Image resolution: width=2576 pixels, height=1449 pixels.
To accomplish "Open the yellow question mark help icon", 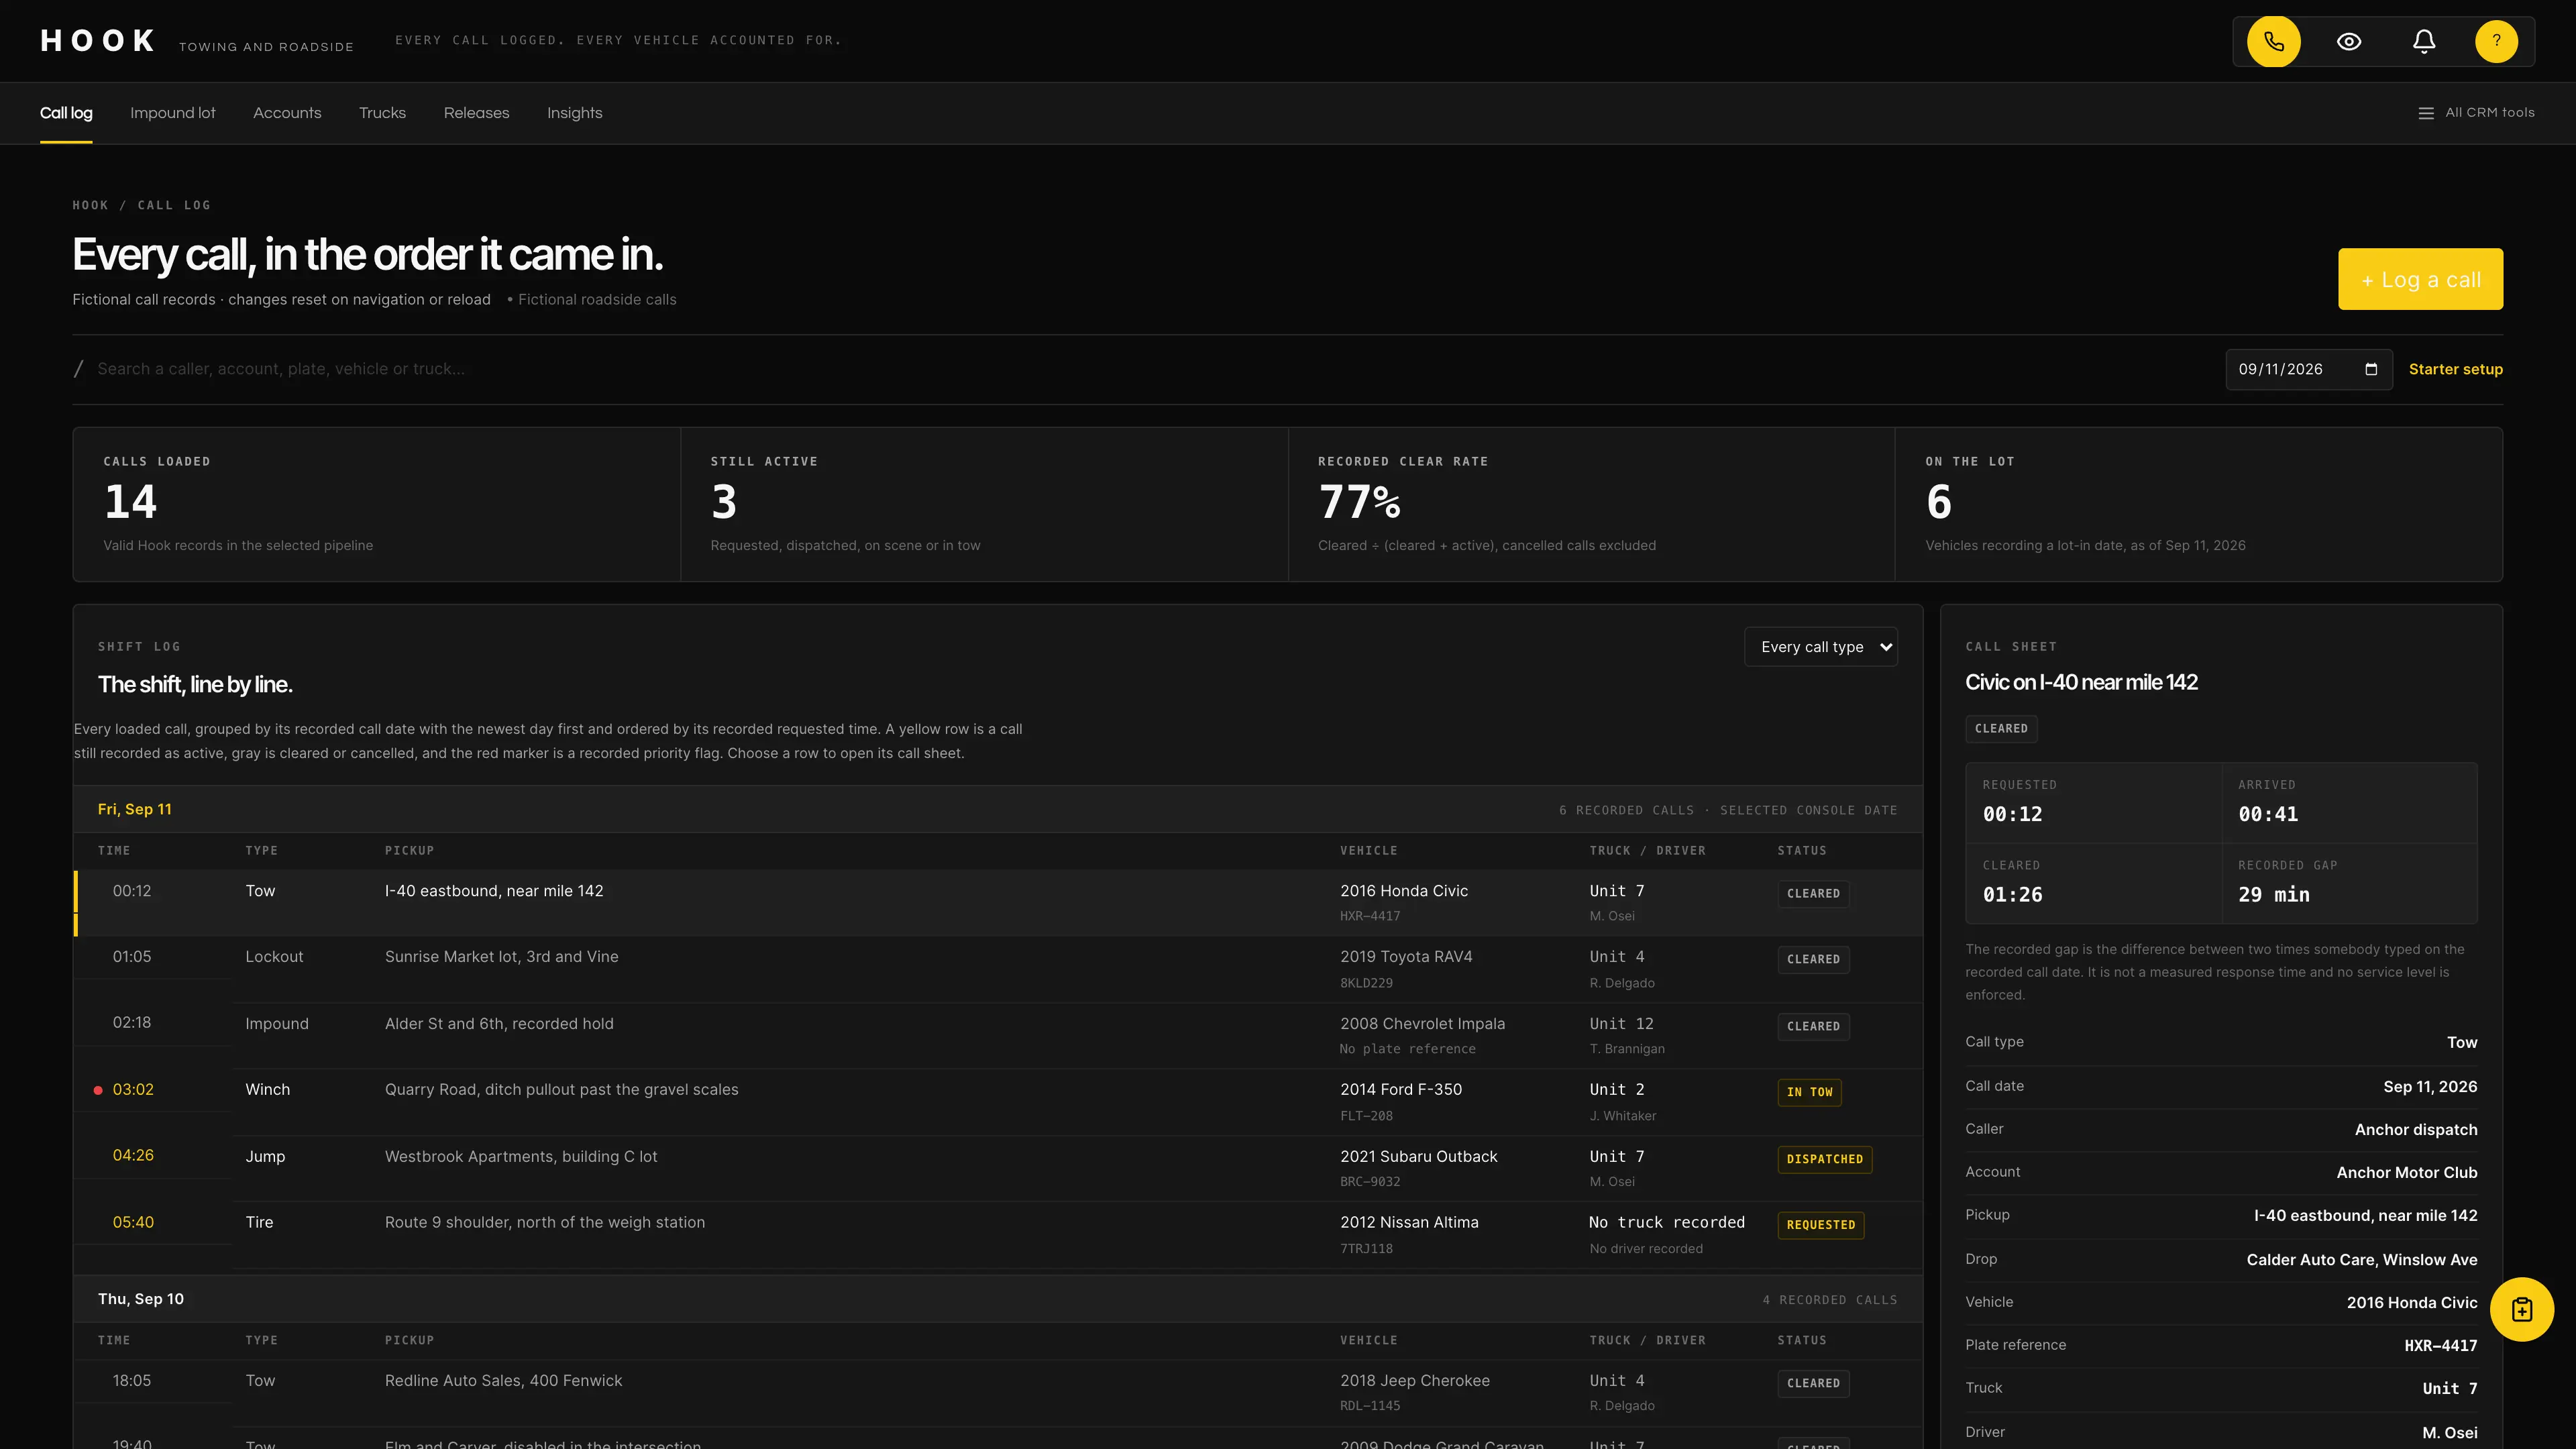I will tap(2496, 41).
